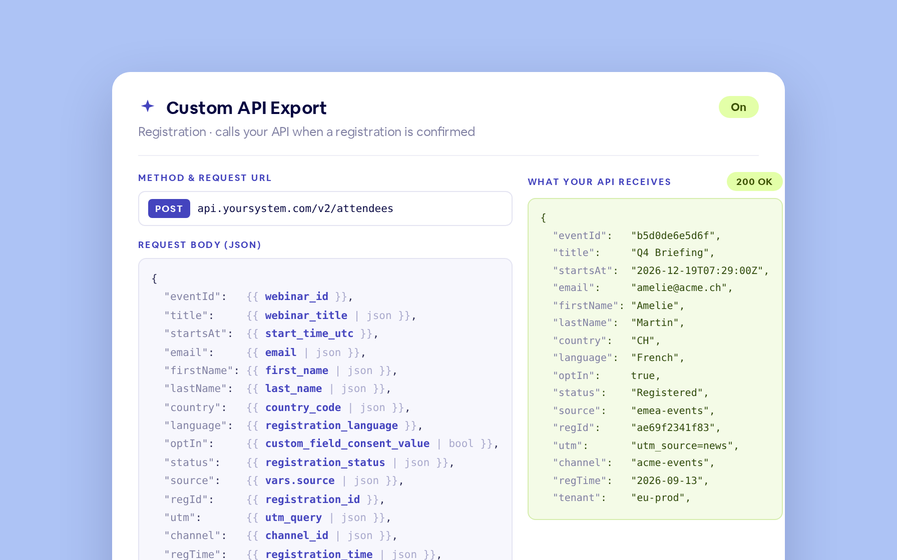Click the POST method badge

point(169,209)
